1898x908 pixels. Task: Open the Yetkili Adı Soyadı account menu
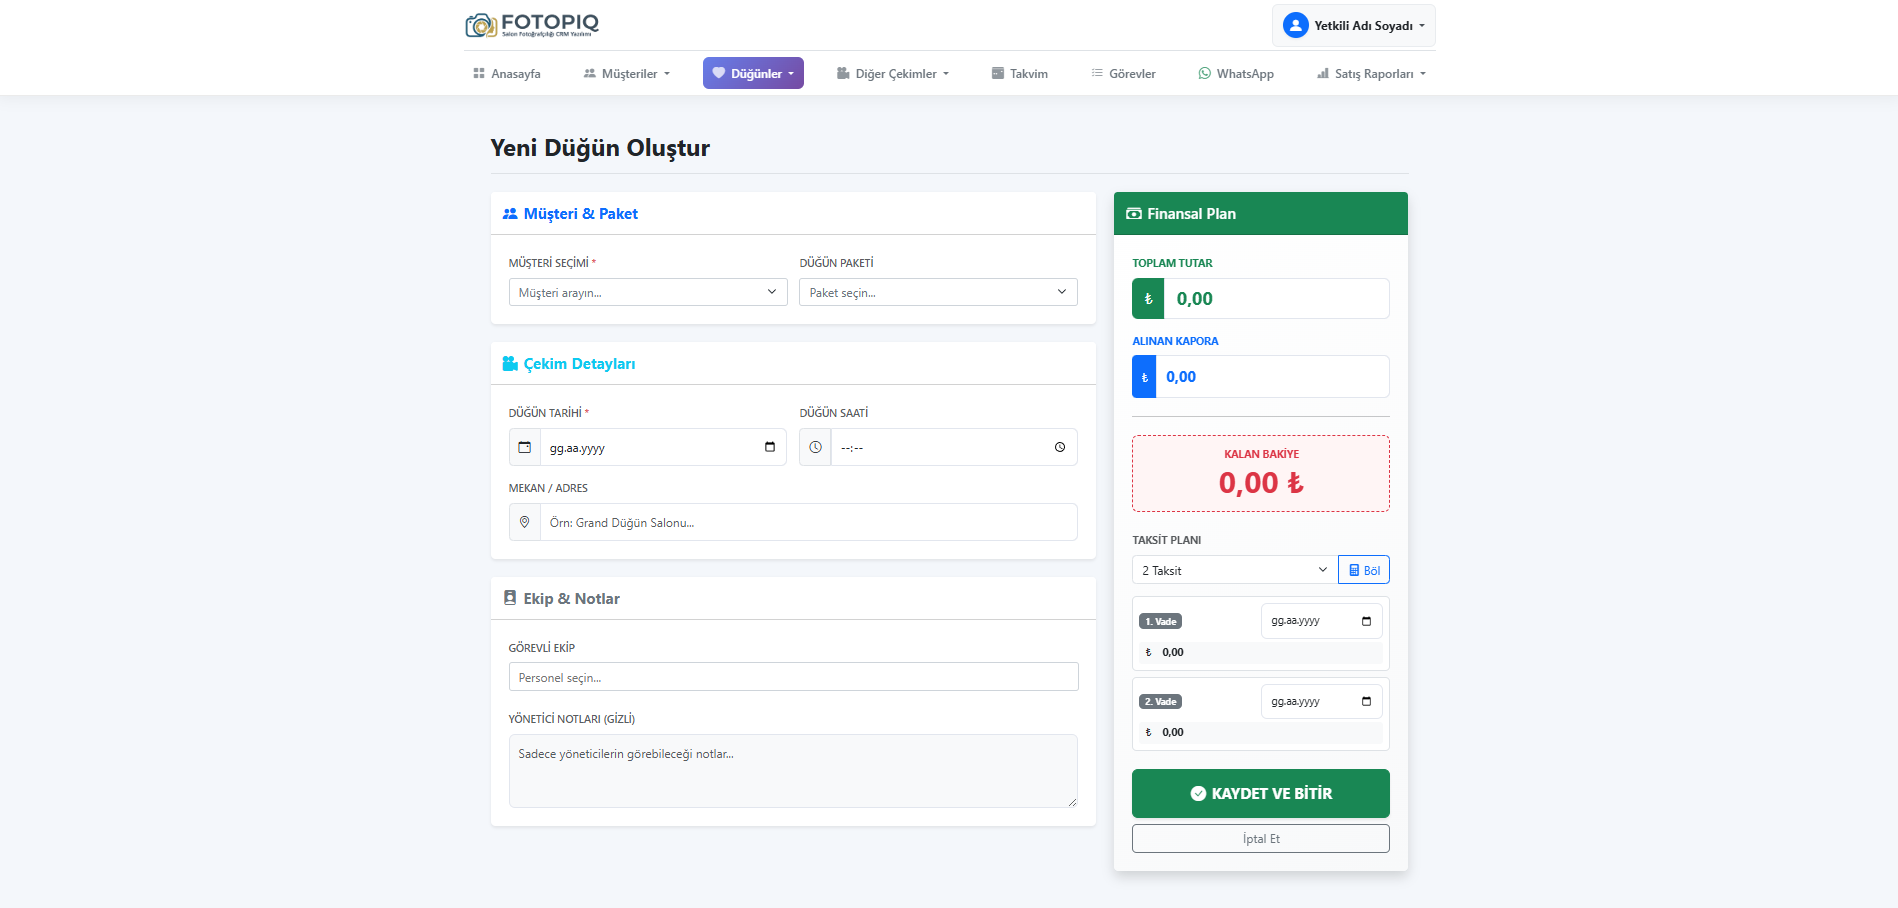tap(1354, 26)
